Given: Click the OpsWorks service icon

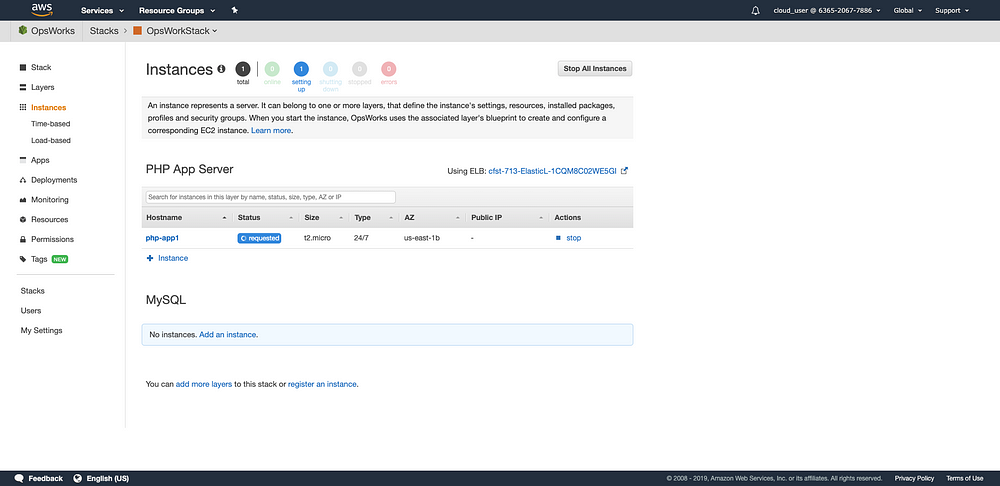Looking at the screenshot, I should (23, 31).
